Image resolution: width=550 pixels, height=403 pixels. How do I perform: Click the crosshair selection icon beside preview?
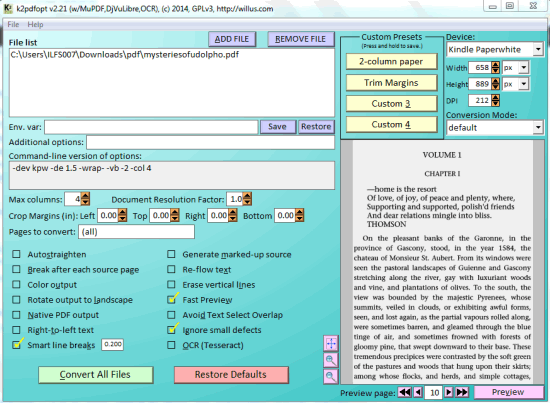pos(331,343)
